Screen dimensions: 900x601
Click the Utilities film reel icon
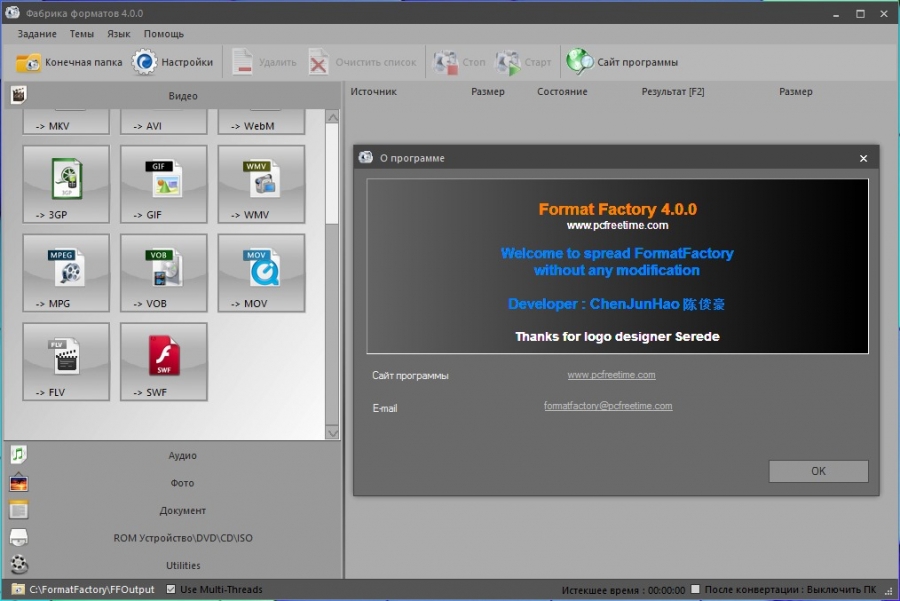click(18, 565)
